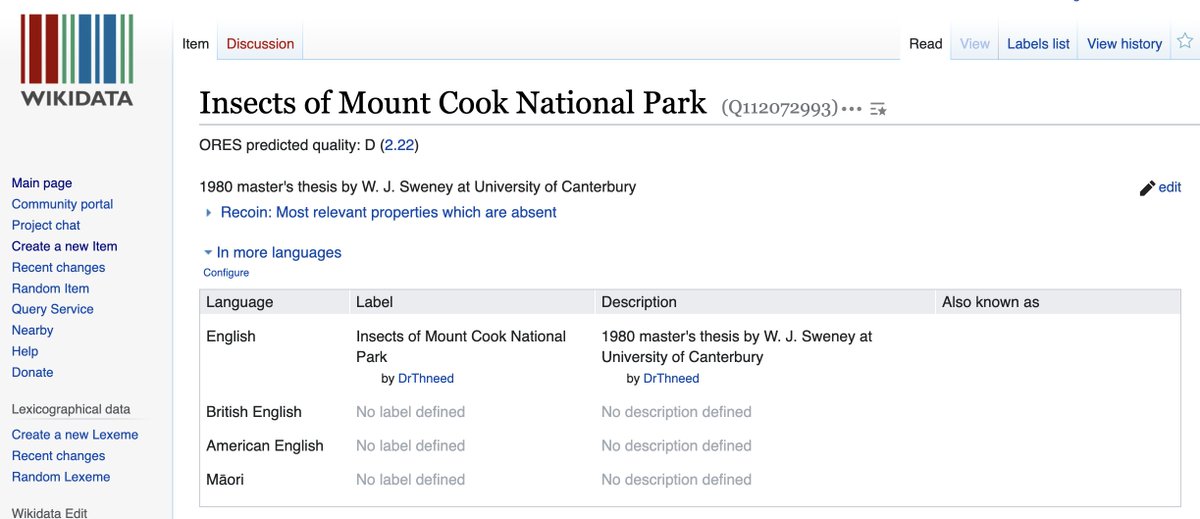Open the Query Service link

[x=52, y=309]
